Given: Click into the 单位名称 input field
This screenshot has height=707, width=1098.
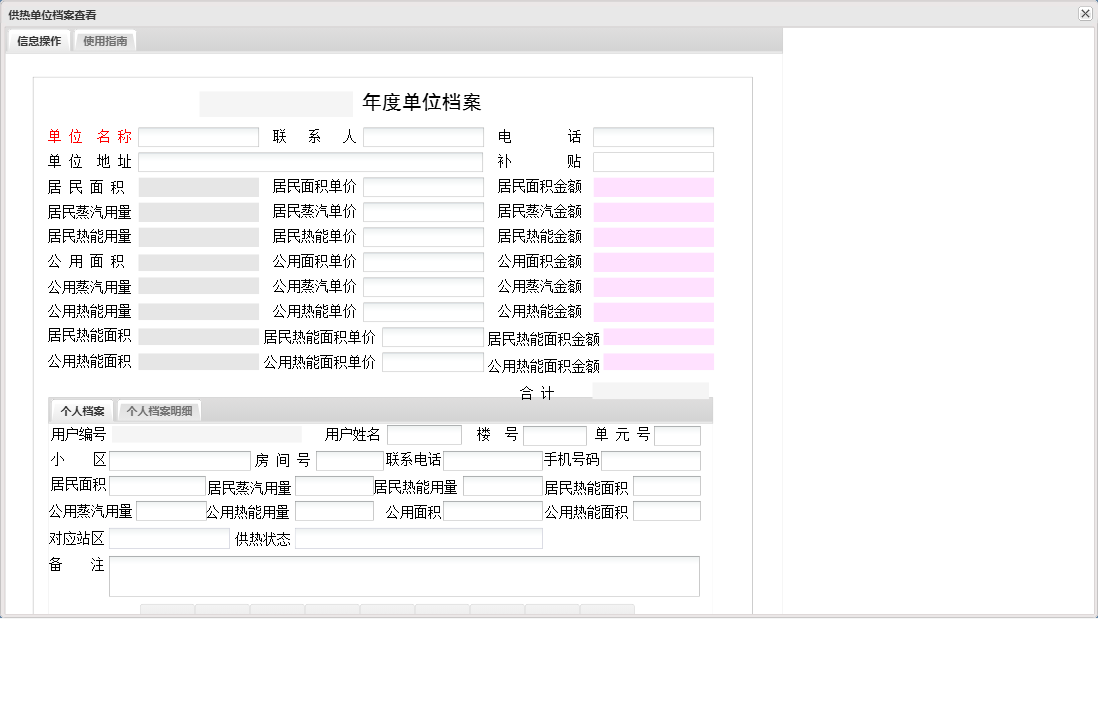Looking at the screenshot, I should pyautogui.click(x=198, y=136).
